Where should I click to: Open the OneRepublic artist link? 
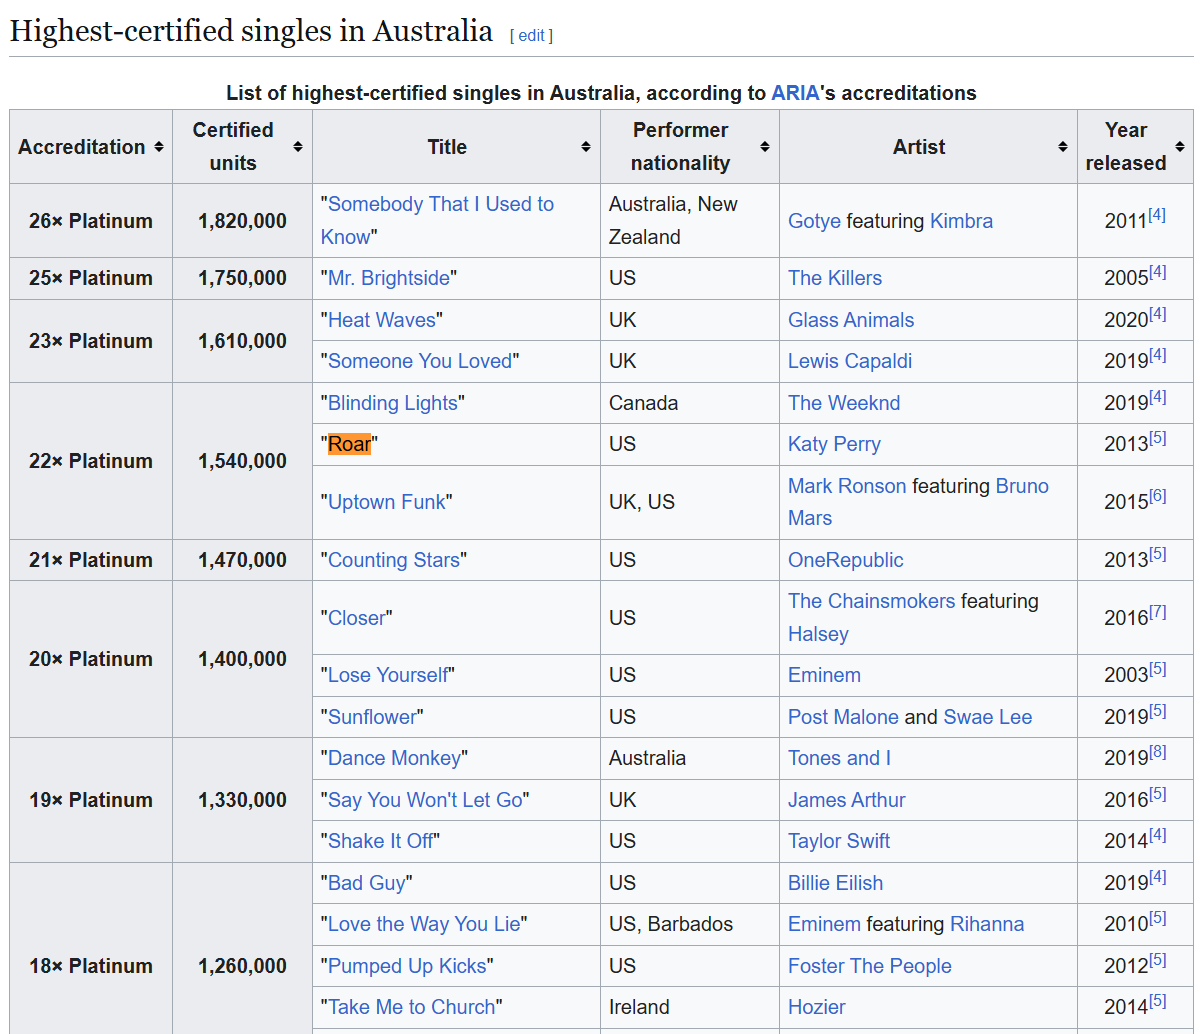pyautogui.click(x=846, y=560)
